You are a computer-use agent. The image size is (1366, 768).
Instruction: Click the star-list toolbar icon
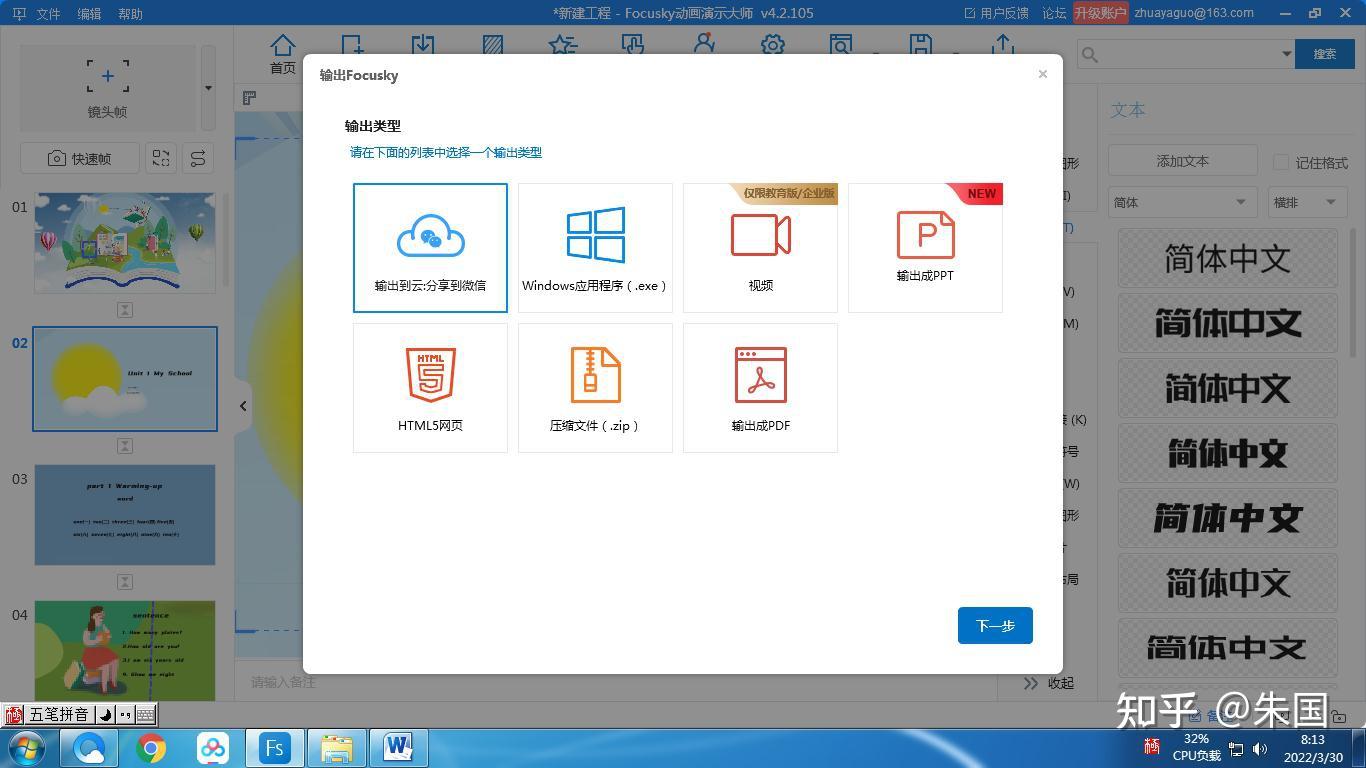click(563, 46)
